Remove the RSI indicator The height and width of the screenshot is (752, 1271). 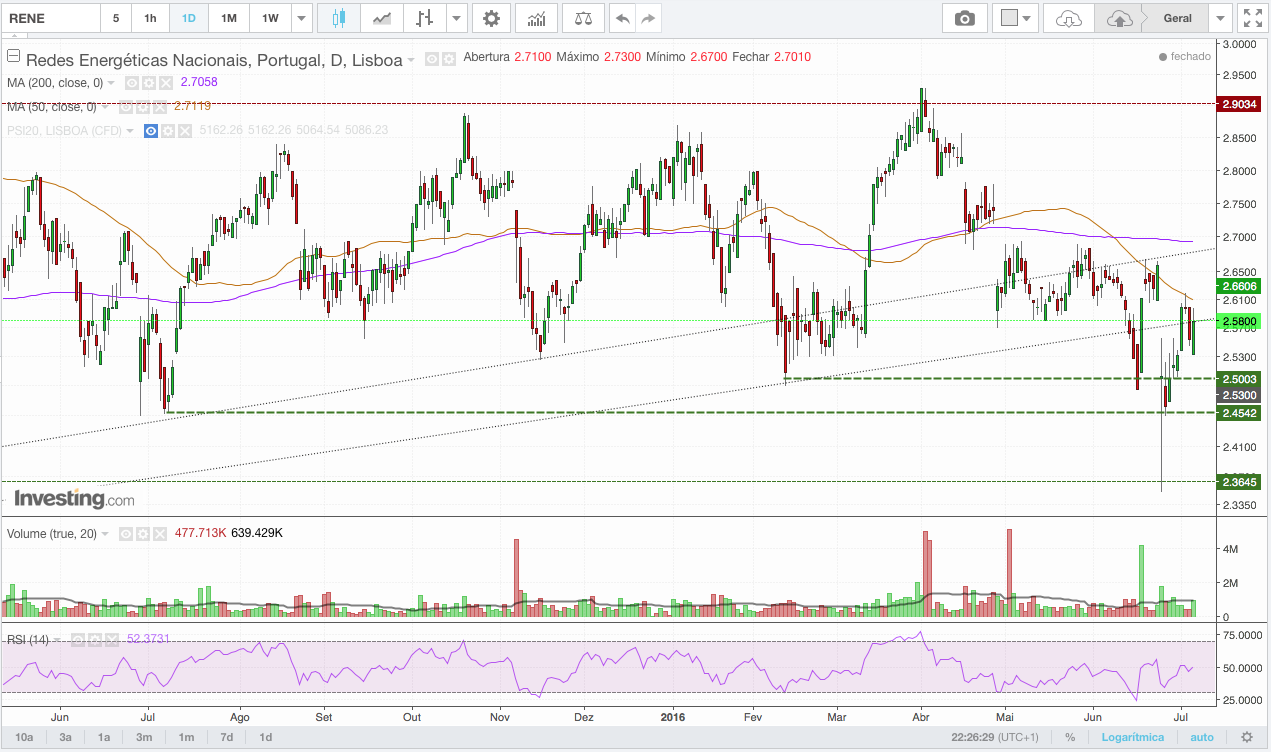(x=112, y=639)
